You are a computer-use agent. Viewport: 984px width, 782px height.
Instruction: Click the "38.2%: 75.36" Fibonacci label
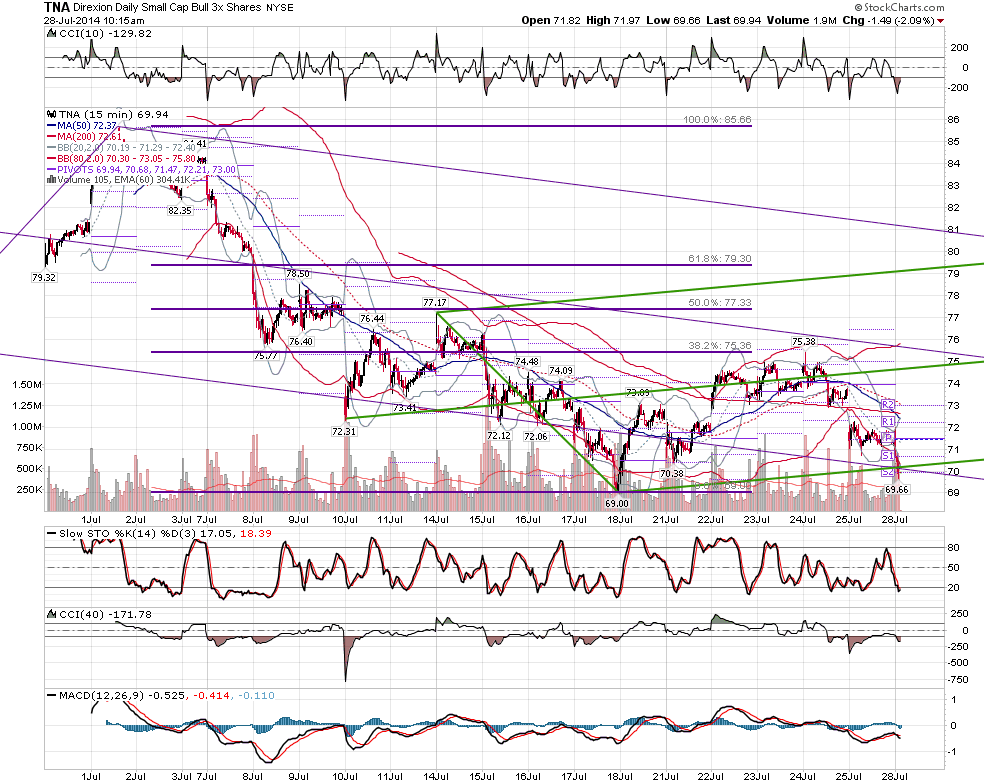tap(719, 346)
